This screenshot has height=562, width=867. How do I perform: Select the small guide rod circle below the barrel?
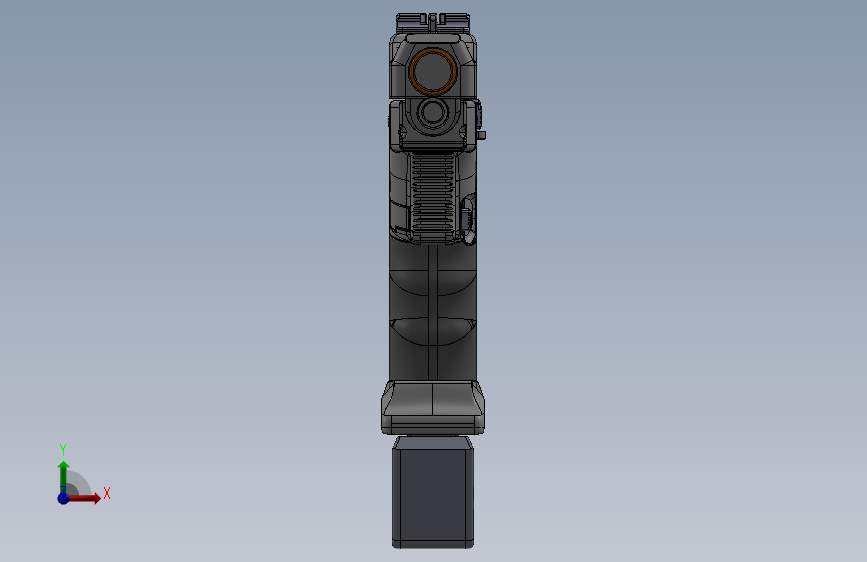(432, 112)
